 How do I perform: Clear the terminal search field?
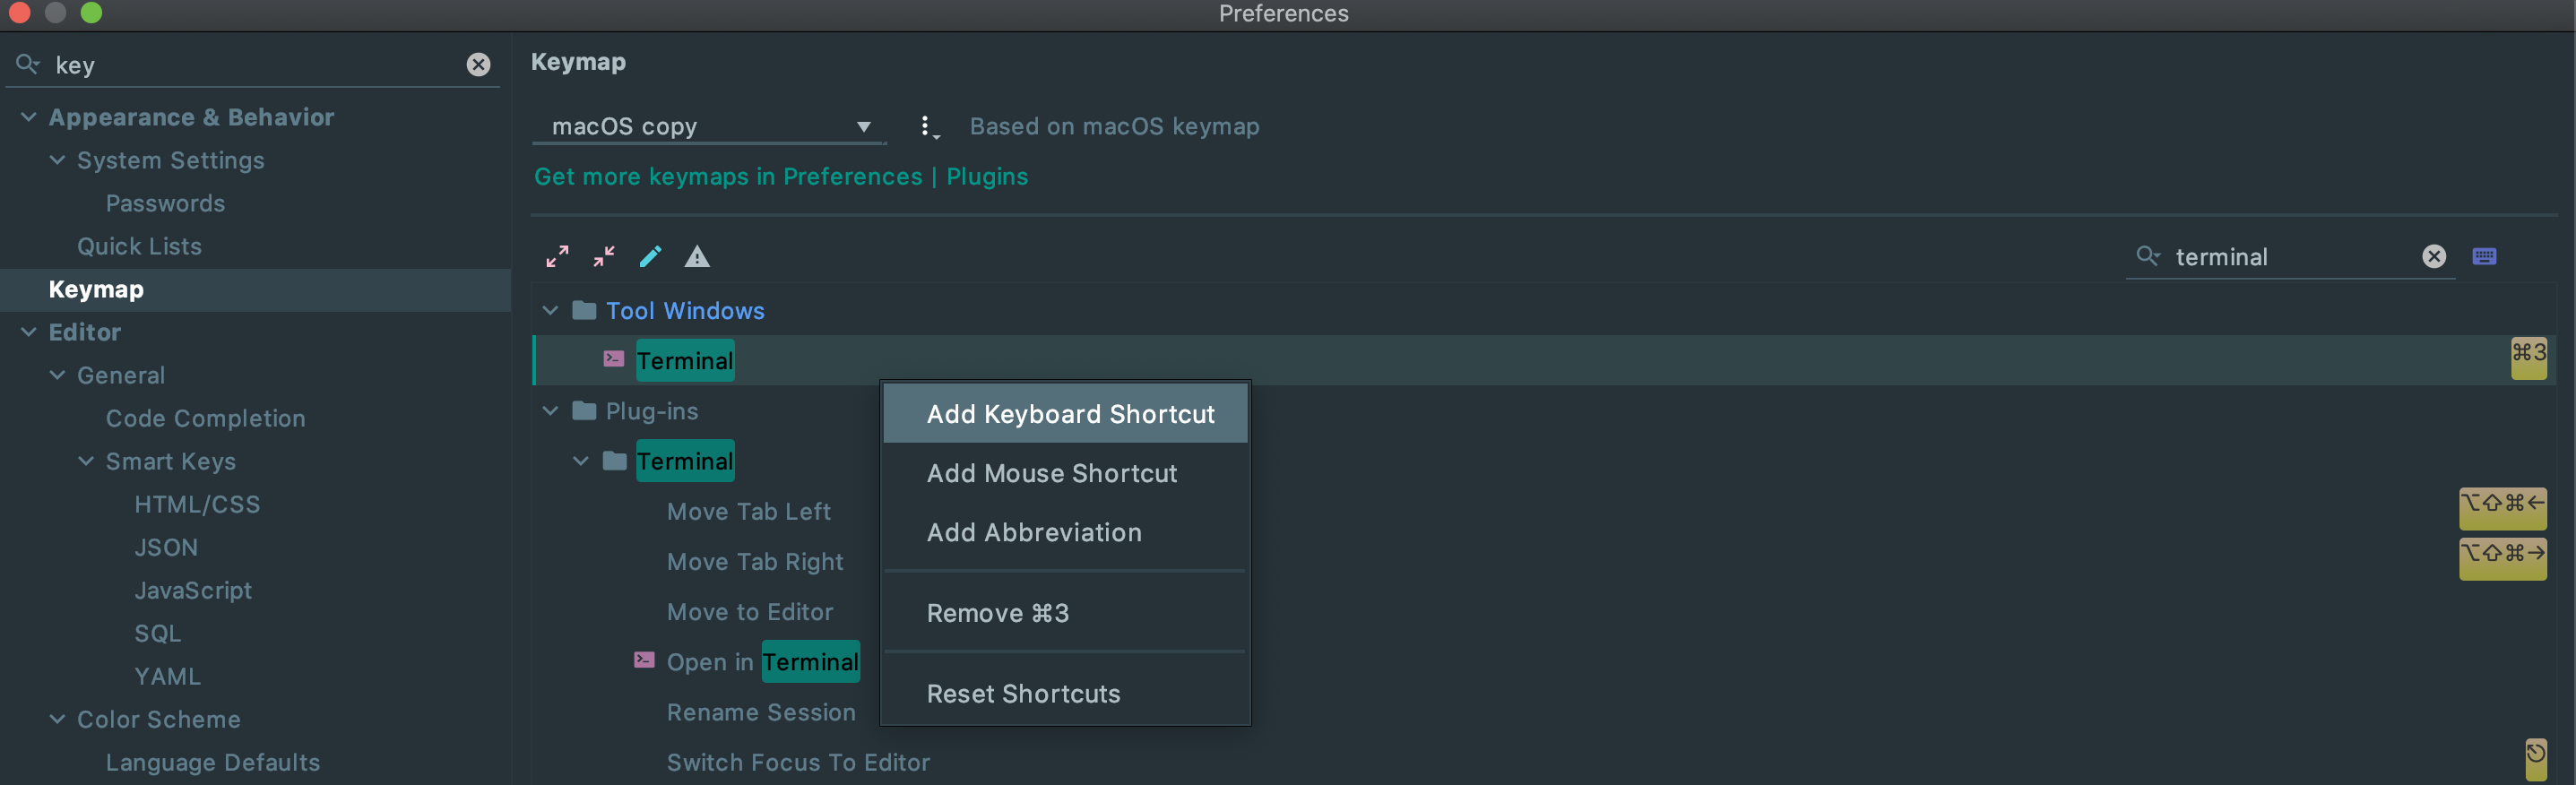pyautogui.click(x=2434, y=257)
